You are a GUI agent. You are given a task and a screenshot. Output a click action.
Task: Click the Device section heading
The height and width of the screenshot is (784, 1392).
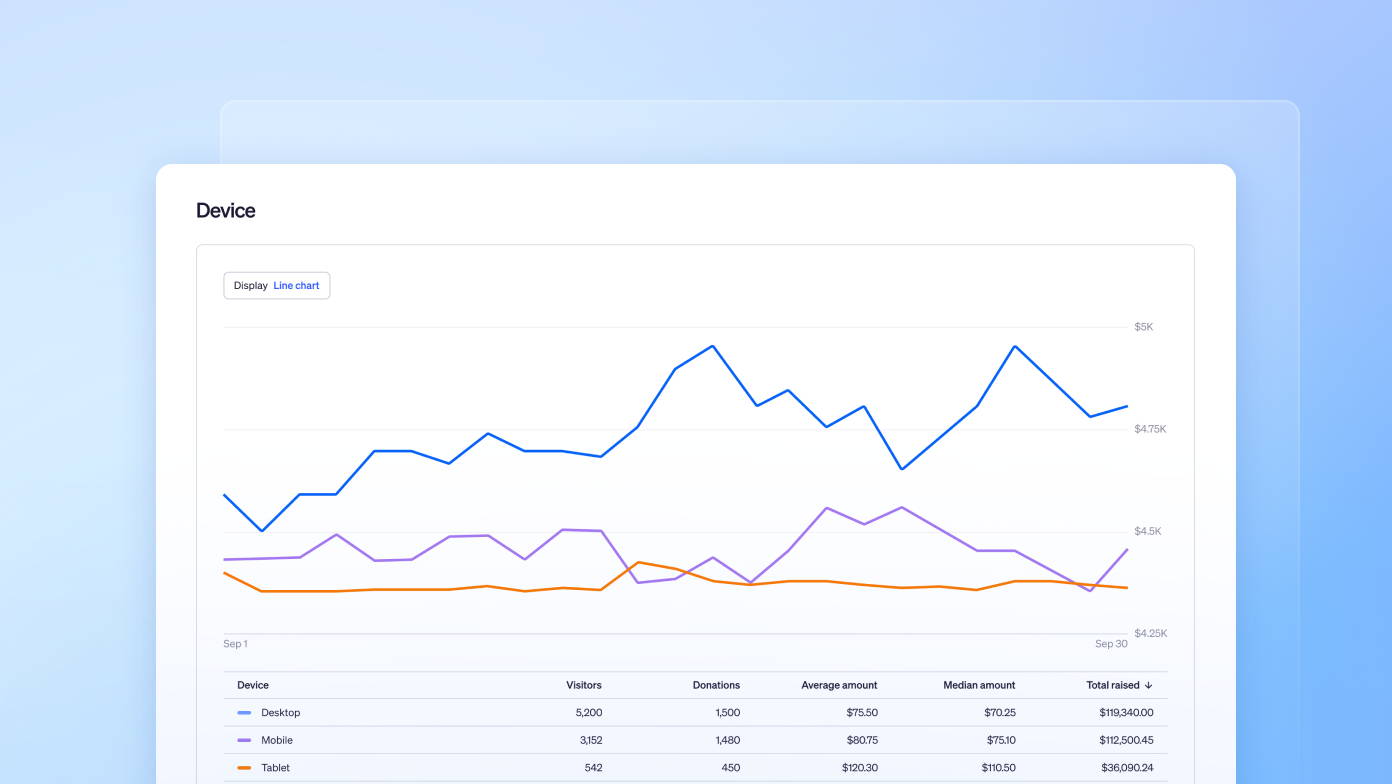226,211
